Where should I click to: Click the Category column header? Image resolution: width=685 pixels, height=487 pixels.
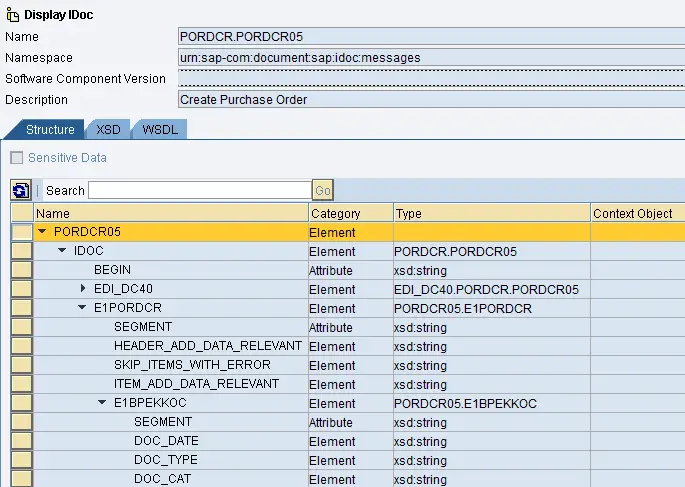point(351,213)
